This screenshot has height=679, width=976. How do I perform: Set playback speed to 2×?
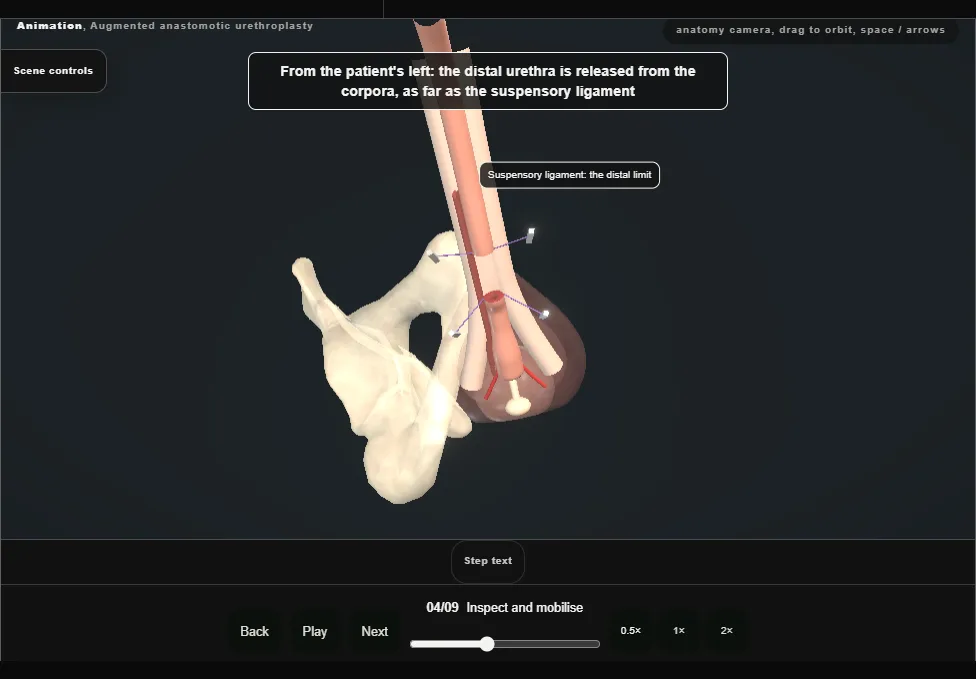coord(726,631)
